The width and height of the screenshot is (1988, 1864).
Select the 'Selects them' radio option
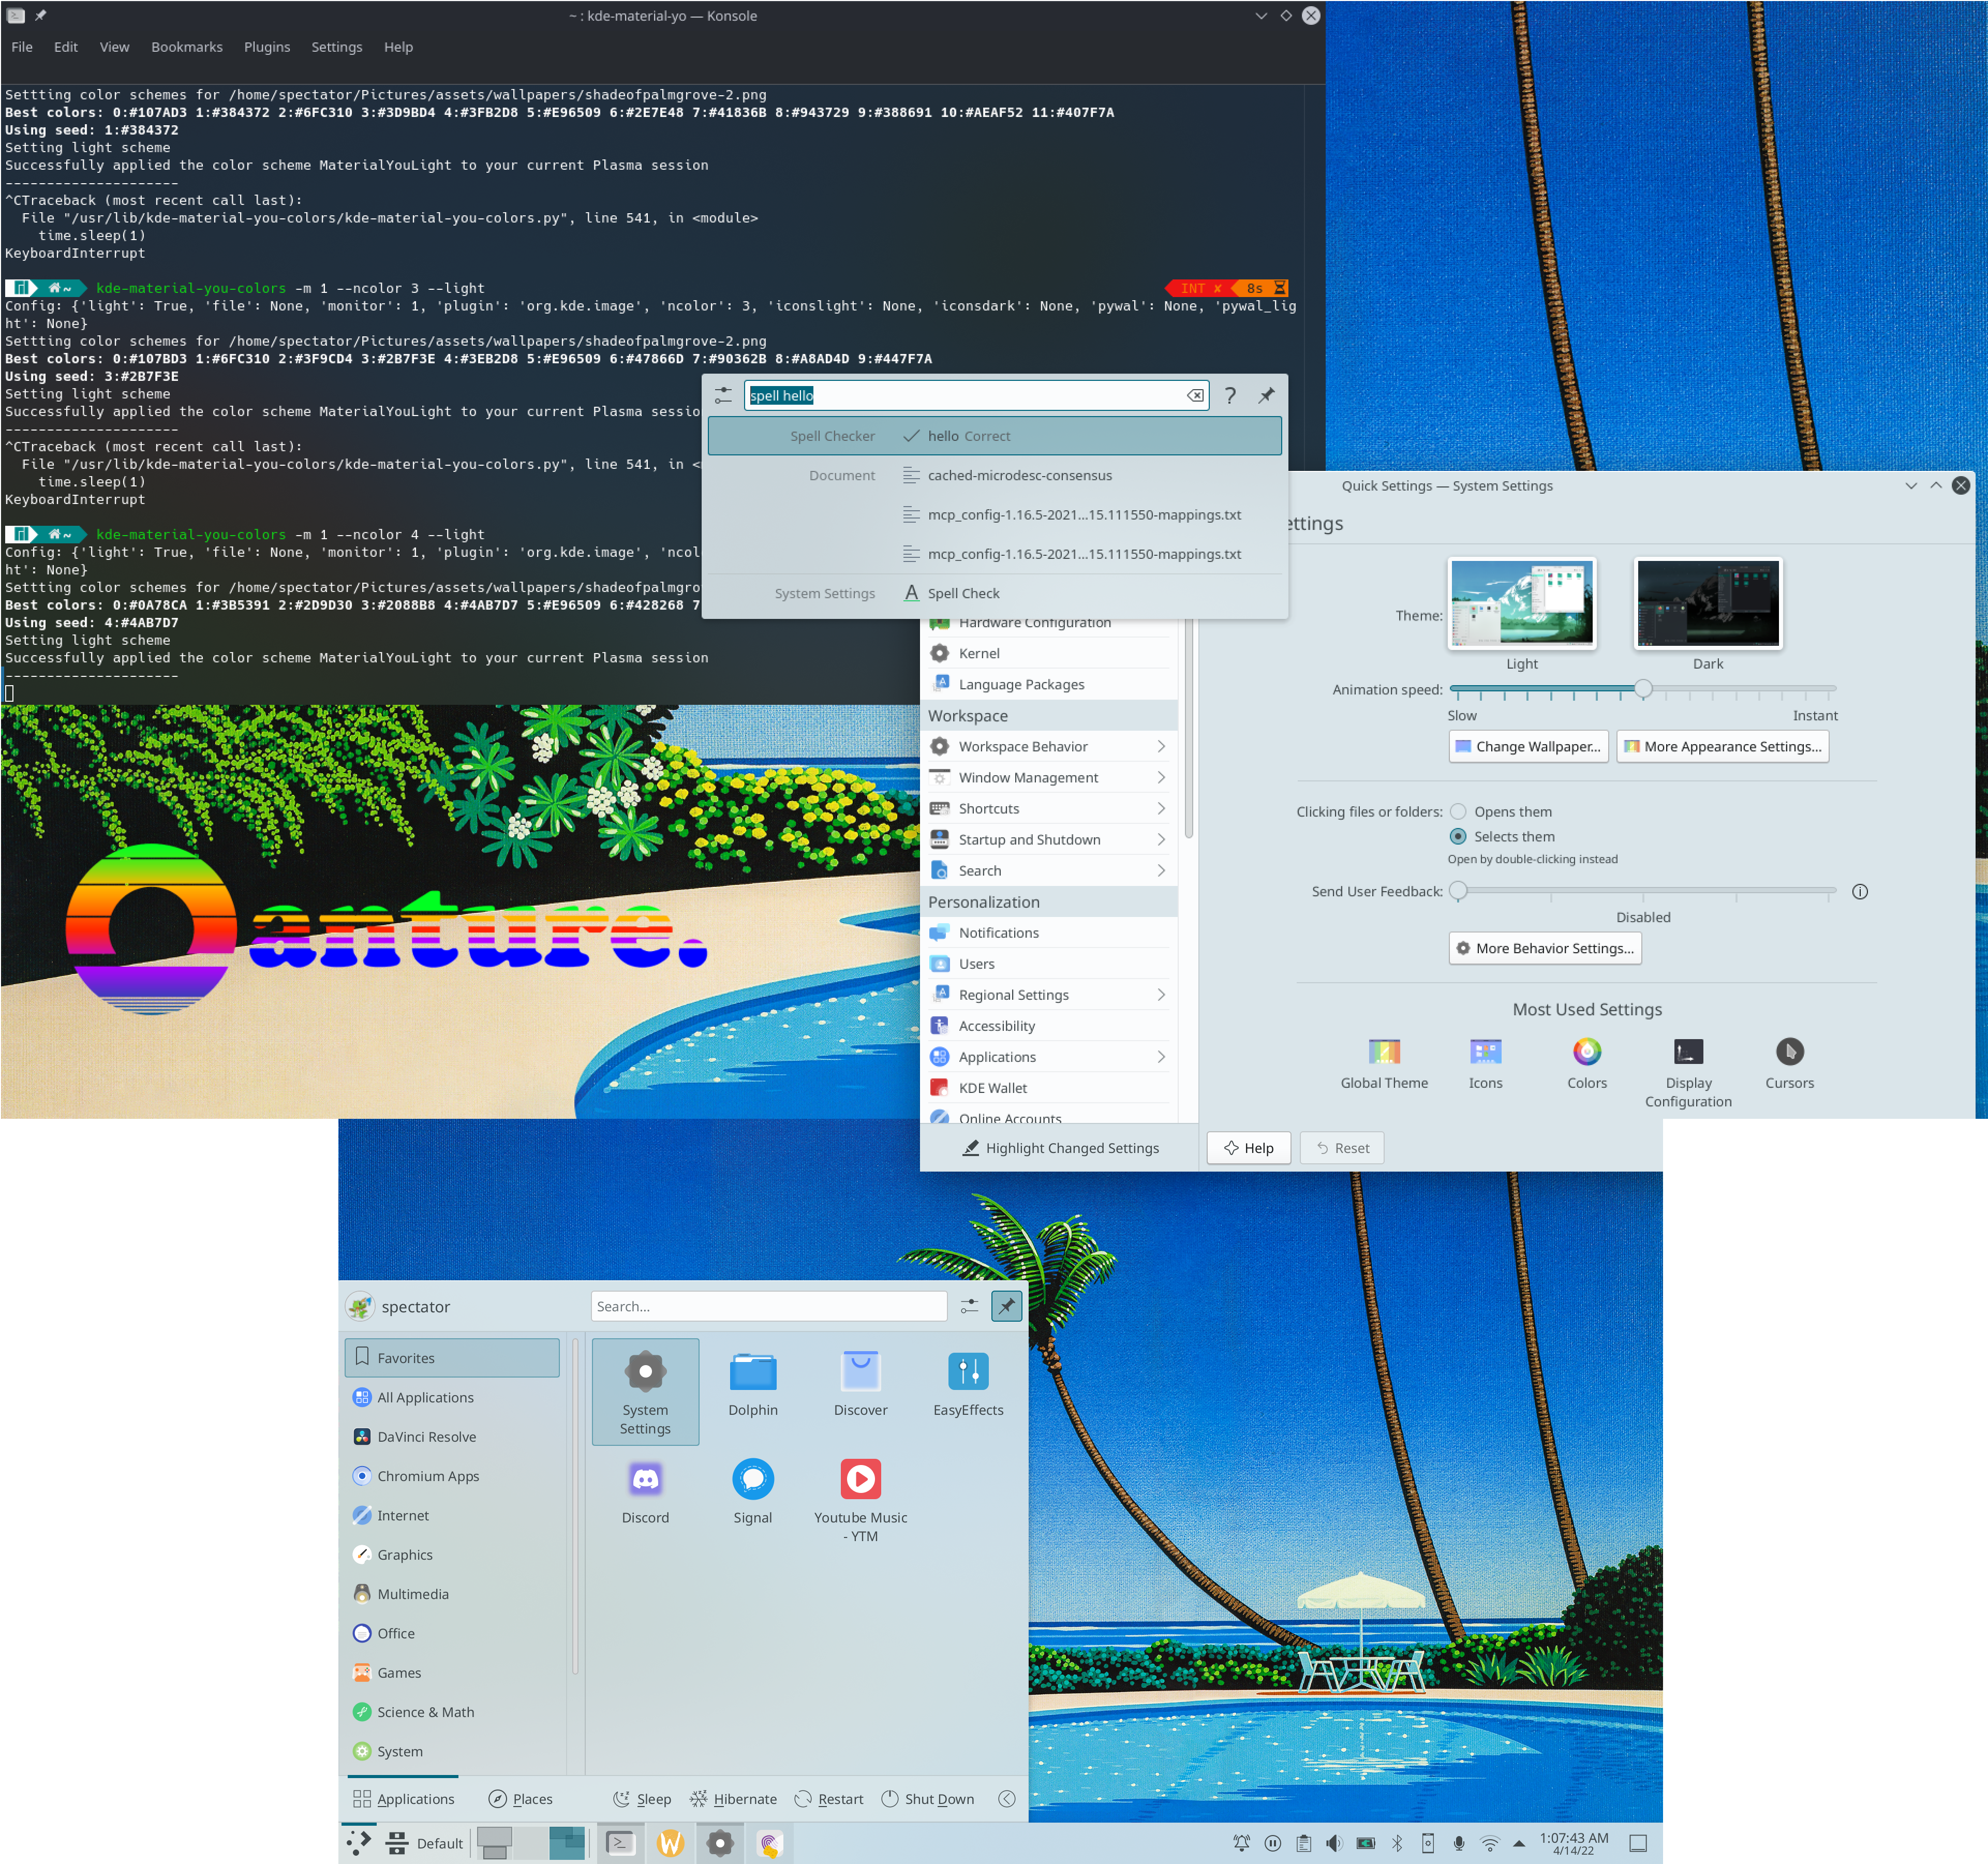tap(1458, 837)
